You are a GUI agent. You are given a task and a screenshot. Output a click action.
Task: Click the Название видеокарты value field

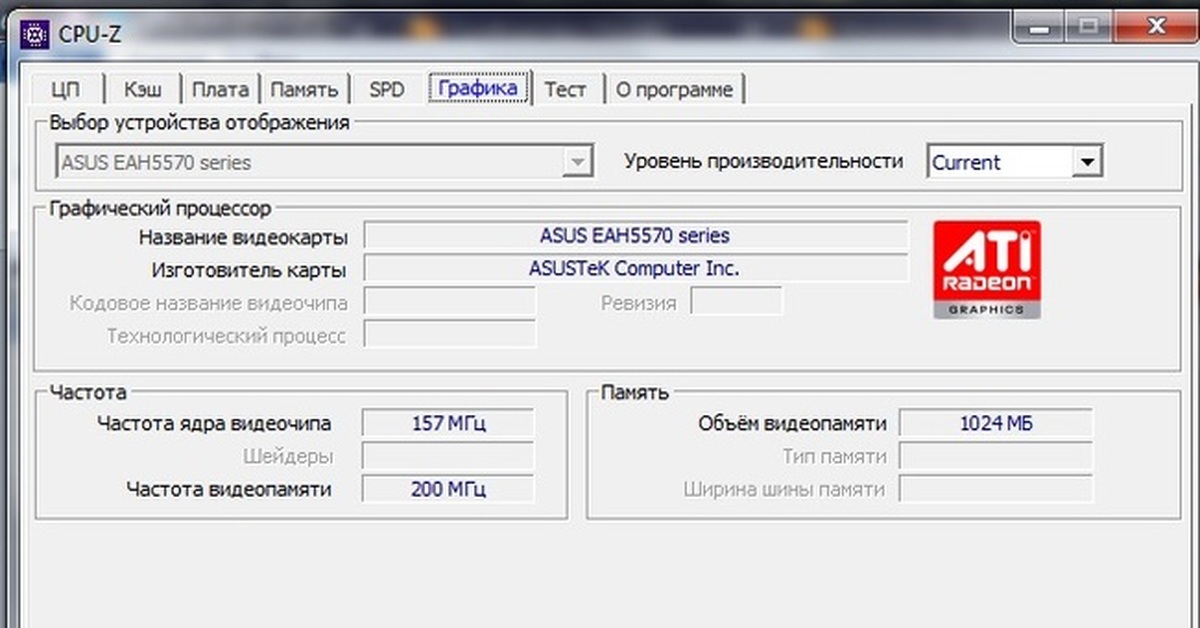pyautogui.click(x=634, y=237)
